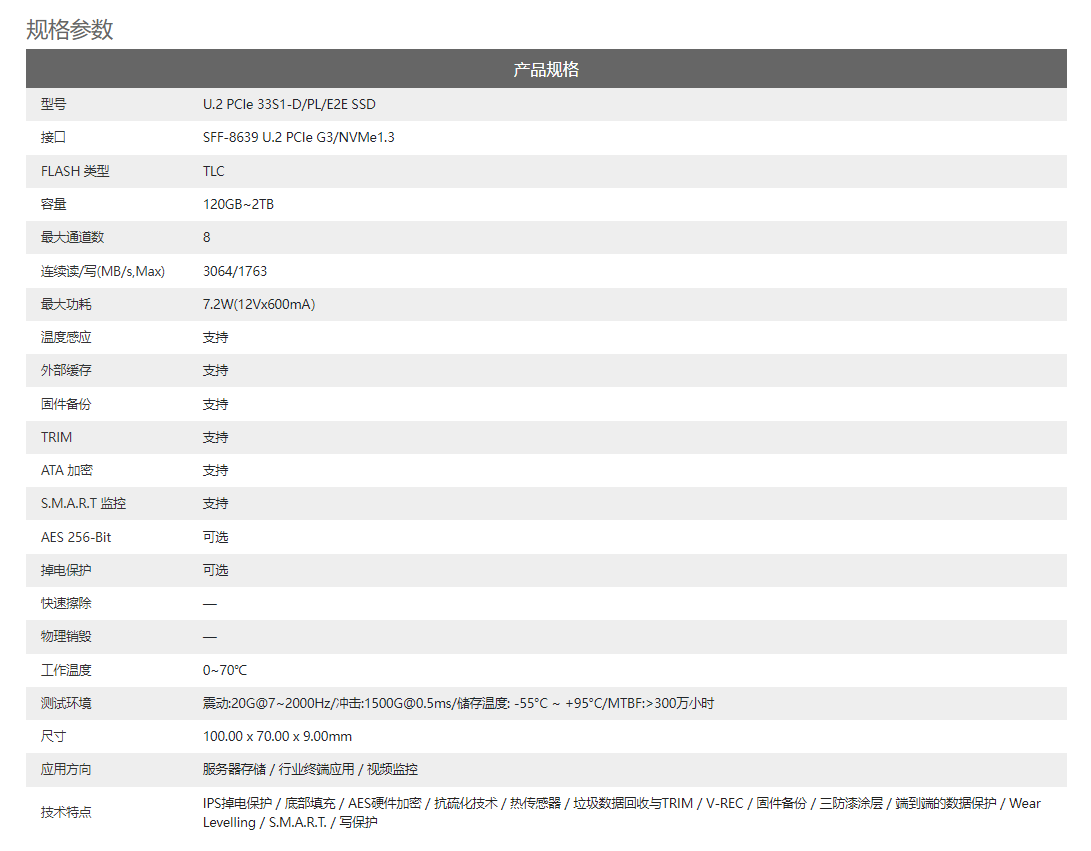1091x851 pixels.
Task: Select the 'AES 256-Bit' row label
Action: point(76,537)
